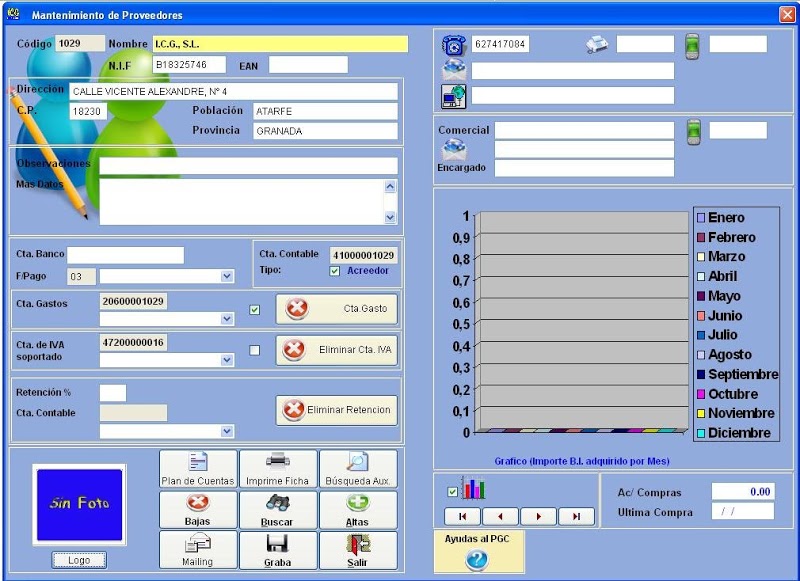Screen dimensions: 800x581
Task: Click the Código field 1029
Action: coord(80,43)
